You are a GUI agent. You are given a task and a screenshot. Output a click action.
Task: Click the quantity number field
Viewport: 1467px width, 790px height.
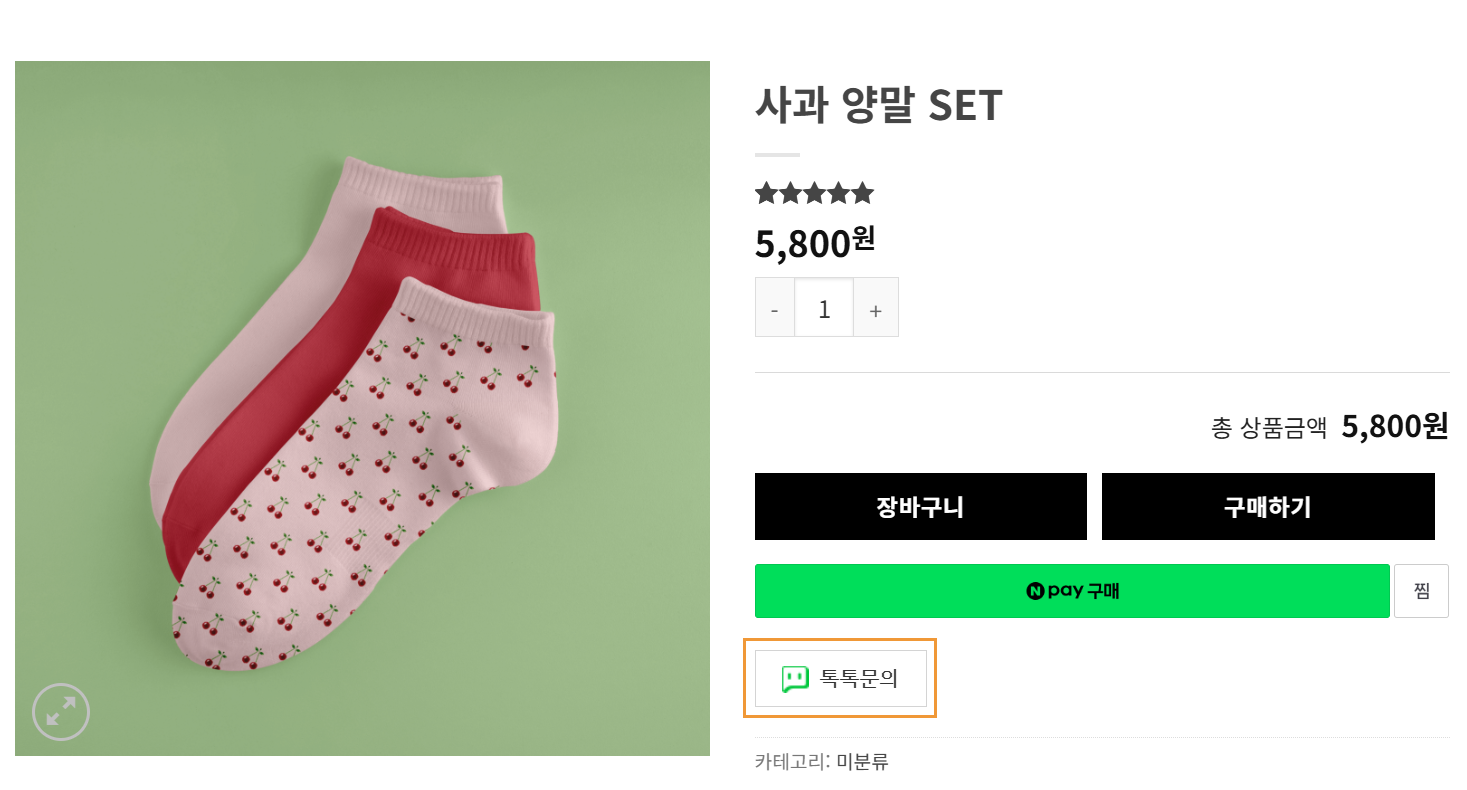coord(824,307)
